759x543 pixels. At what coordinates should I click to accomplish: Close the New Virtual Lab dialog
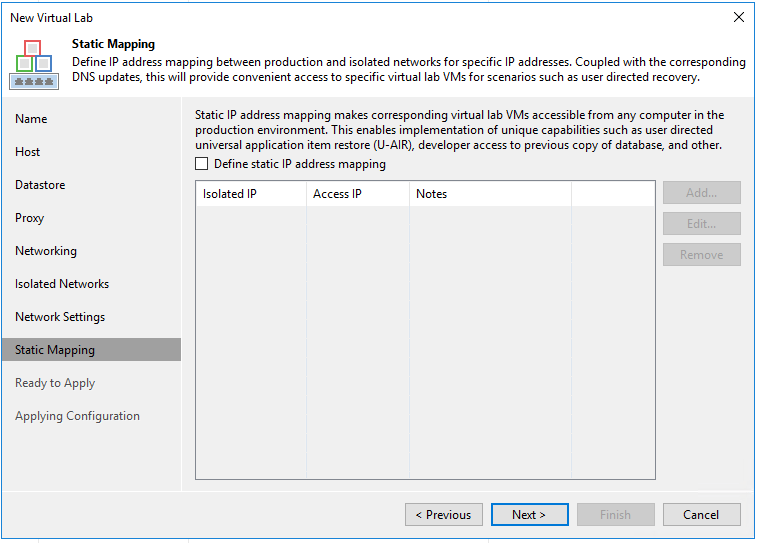click(739, 17)
